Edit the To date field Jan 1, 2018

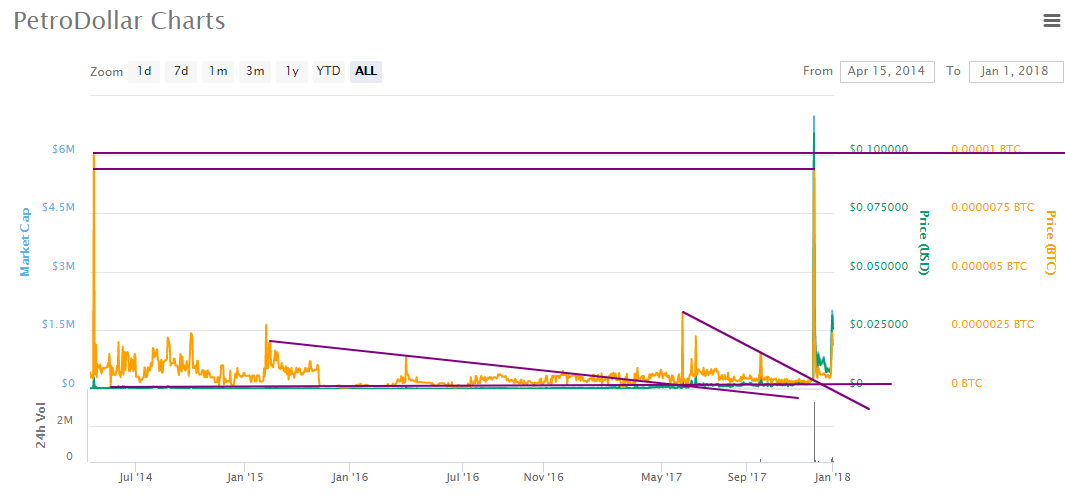coord(1016,71)
